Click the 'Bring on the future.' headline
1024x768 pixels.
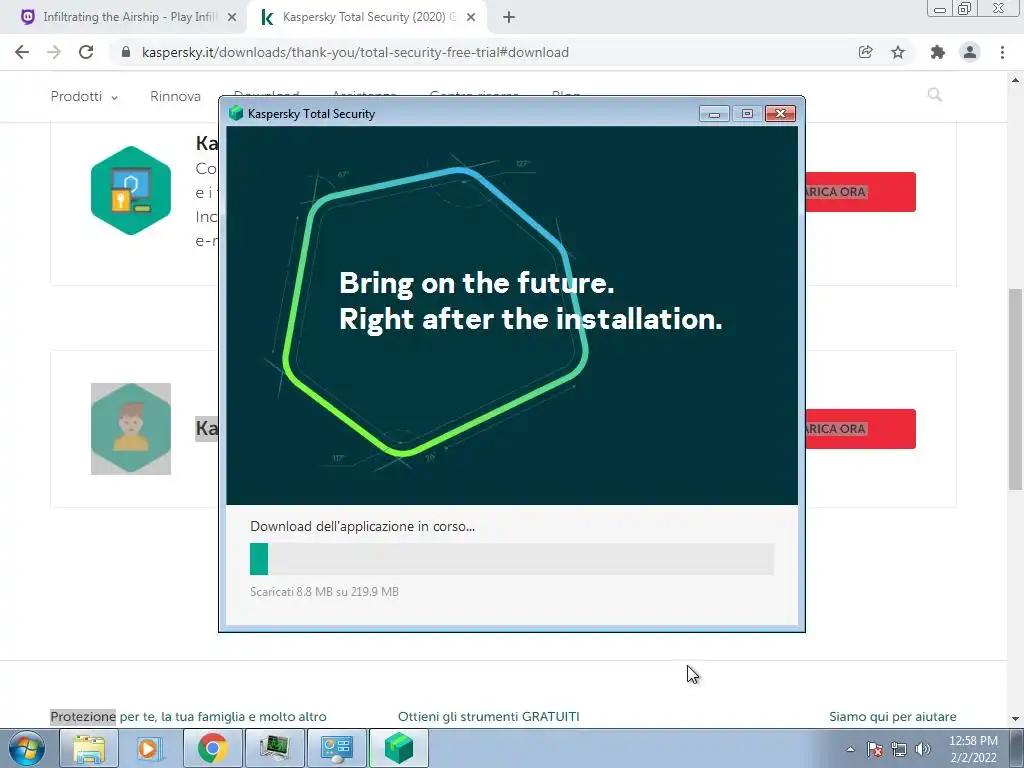[x=477, y=283]
